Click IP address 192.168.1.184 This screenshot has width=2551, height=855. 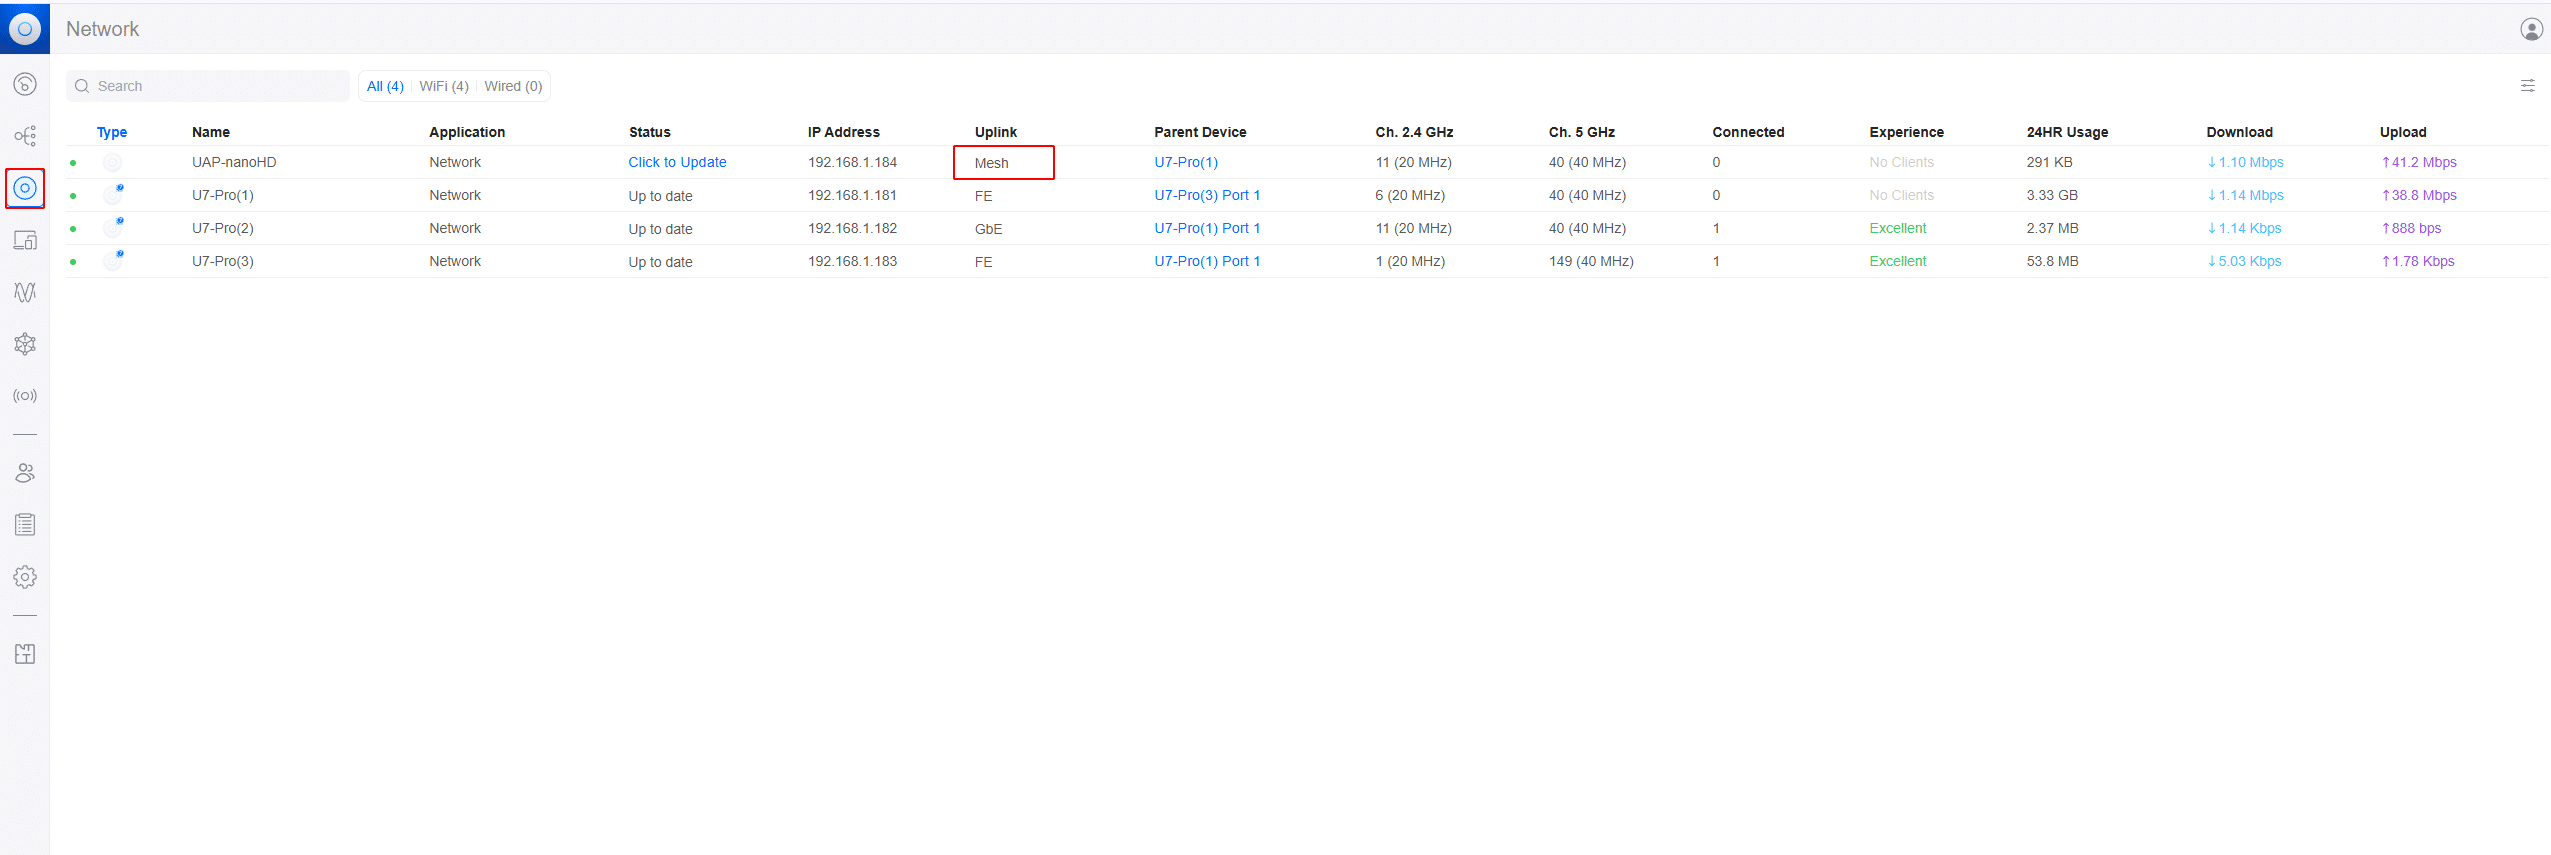tap(852, 162)
